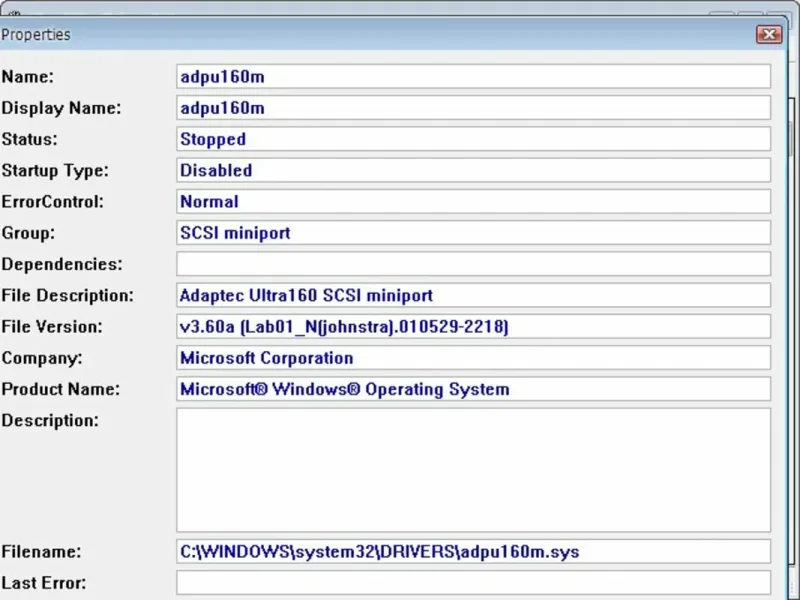Screen dimensions: 800x600
Task: Click the Filename field with adpu160m.sys path
Action: [473, 552]
